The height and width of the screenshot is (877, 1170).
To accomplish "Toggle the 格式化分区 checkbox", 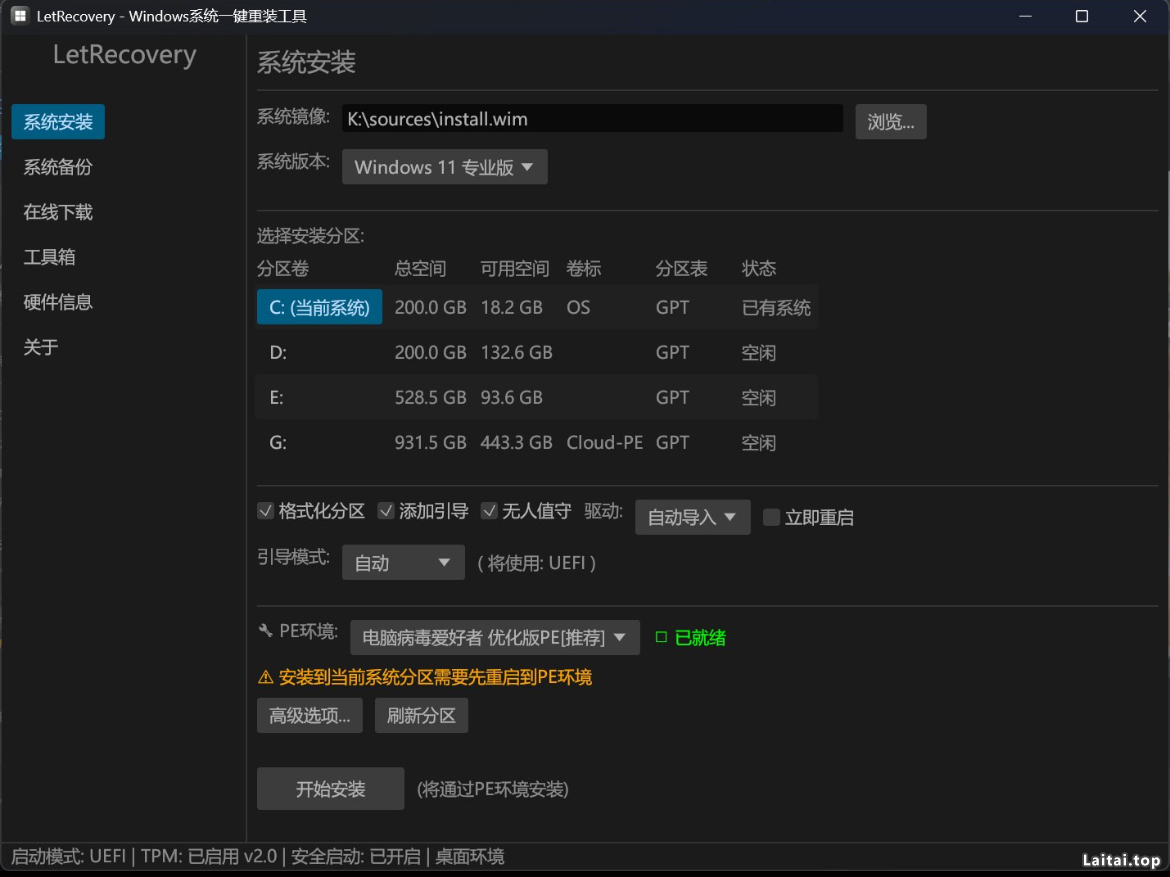I will point(266,511).
